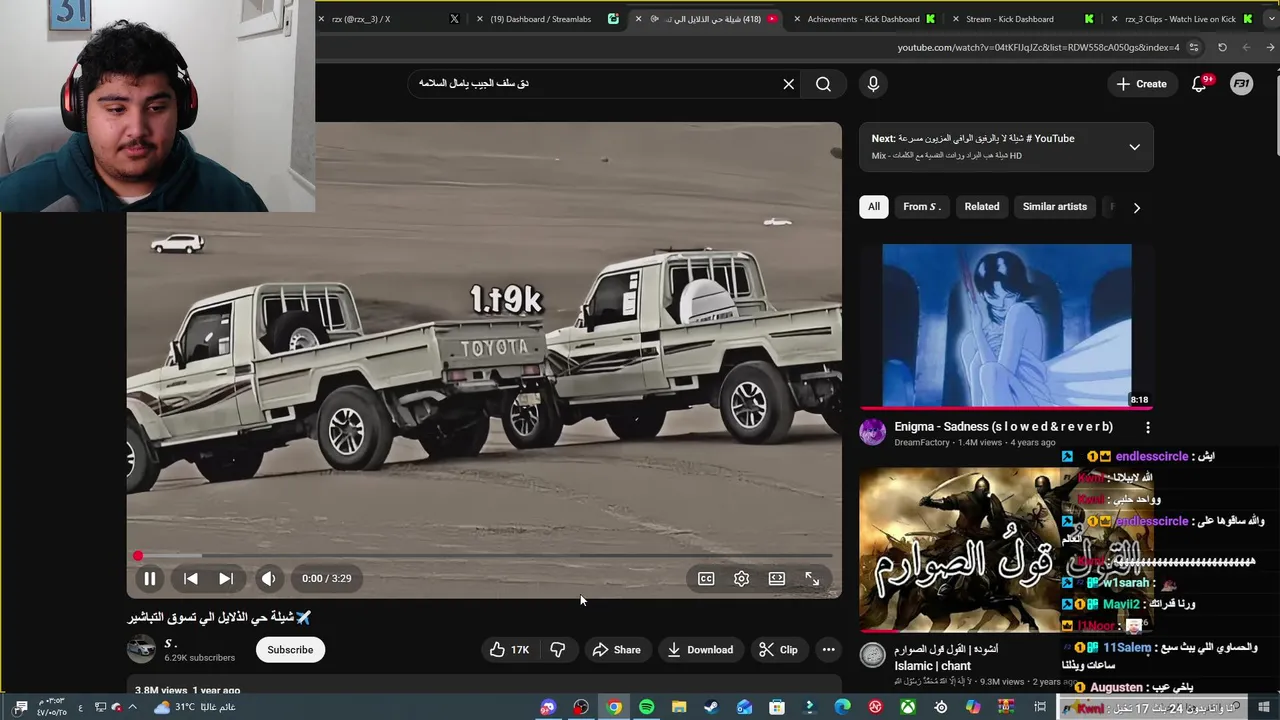Open the player settings gear
This screenshot has width=1280, height=720.
click(x=741, y=578)
